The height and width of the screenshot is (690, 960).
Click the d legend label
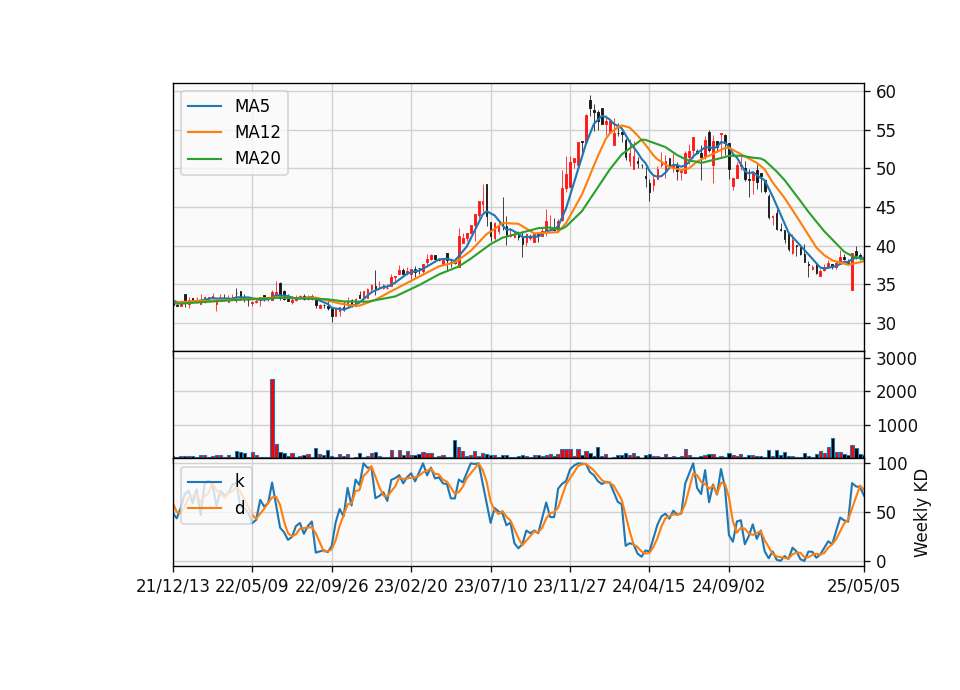(239, 508)
